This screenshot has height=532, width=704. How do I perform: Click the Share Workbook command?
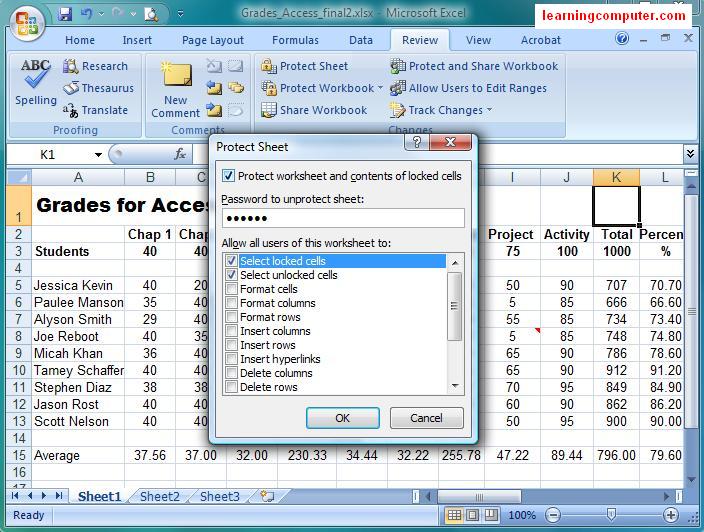coord(314,110)
